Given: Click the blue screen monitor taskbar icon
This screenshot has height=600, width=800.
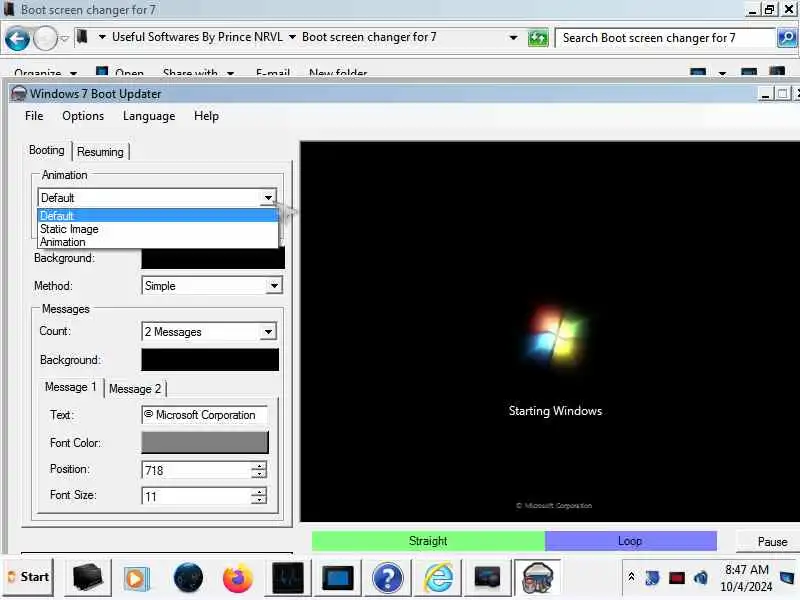Looking at the screenshot, I should (x=338, y=578).
